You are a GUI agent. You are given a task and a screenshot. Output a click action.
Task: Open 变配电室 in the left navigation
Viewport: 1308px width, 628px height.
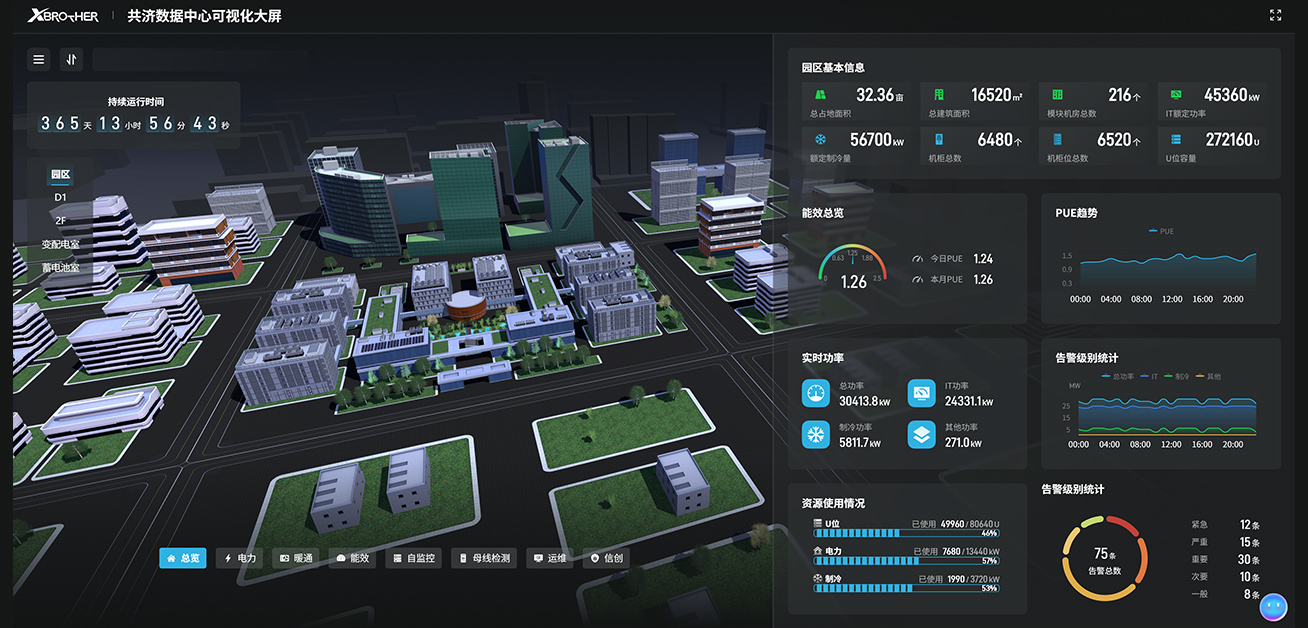tap(60, 244)
